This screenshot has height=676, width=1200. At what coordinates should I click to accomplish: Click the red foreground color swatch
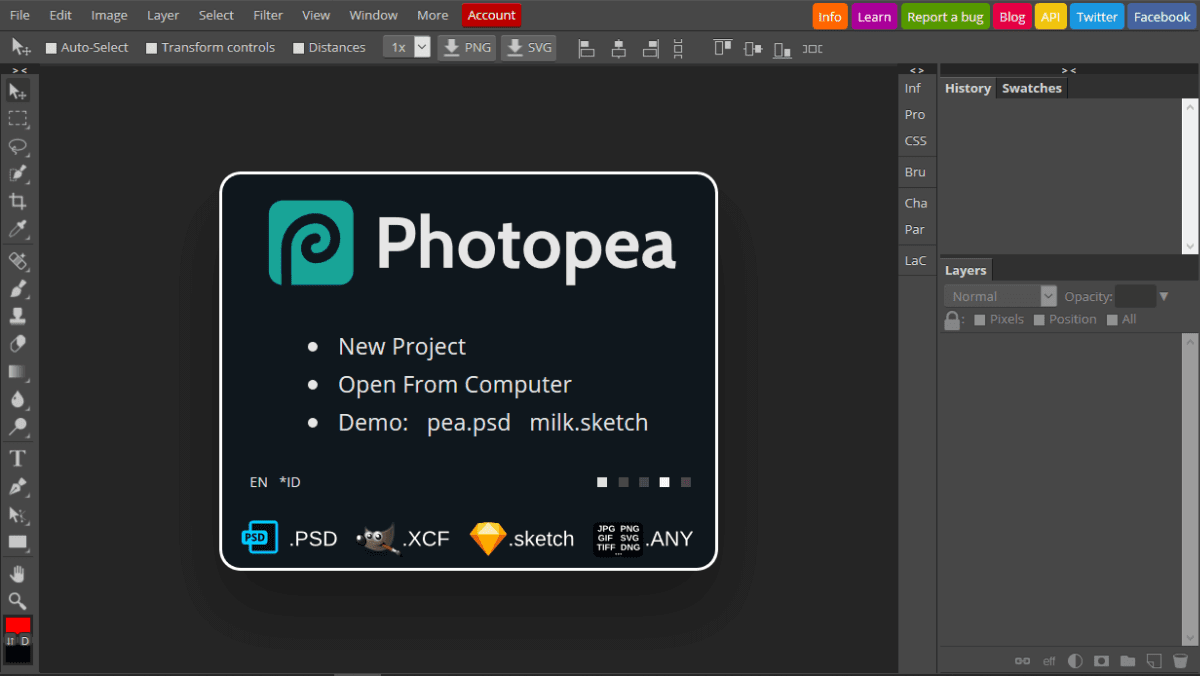click(18, 624)
